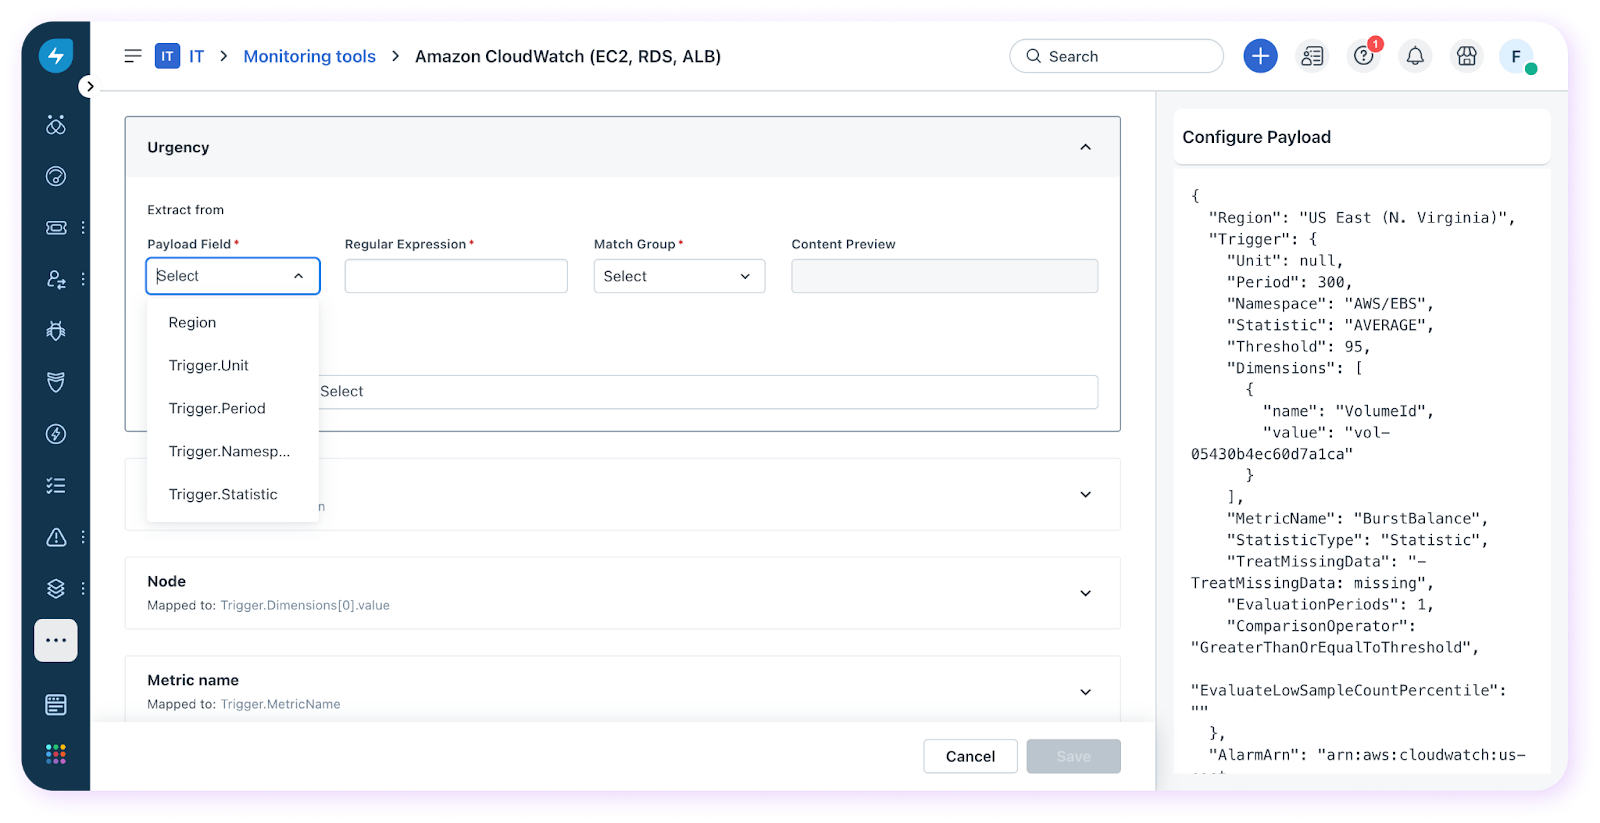Open the alerts triangle sidebar icon
The height and width of the screenshot is (823, 1600).
(x=56, y=537)
